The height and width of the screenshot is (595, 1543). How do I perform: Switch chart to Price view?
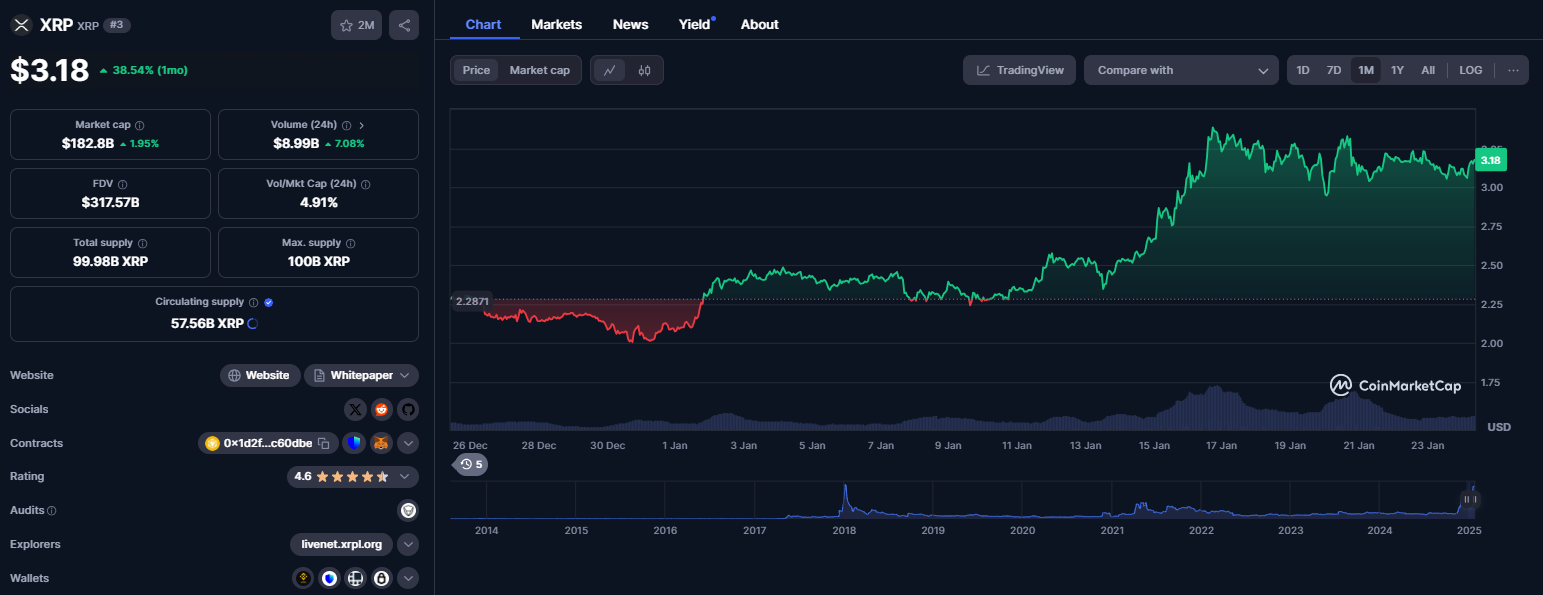pyautogui.click(x=476, y=70)
